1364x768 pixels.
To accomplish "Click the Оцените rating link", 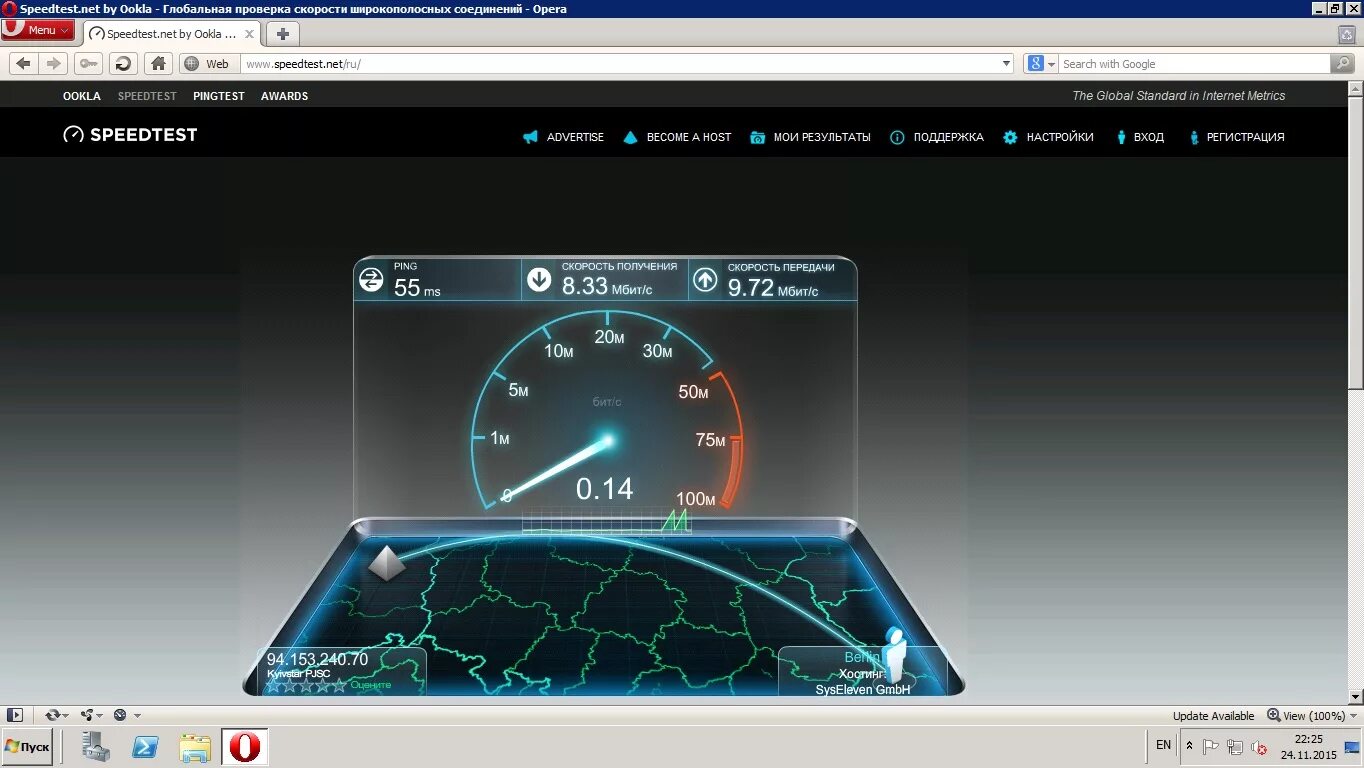I will tap(371, 685).
